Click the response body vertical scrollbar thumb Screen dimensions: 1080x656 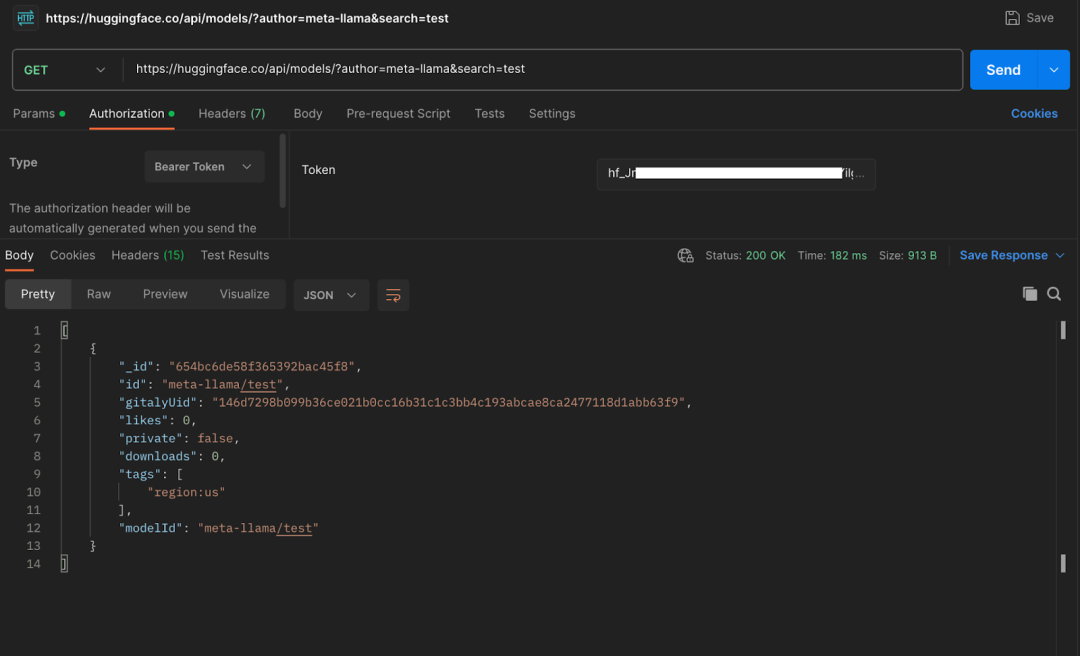point(1063,331)
